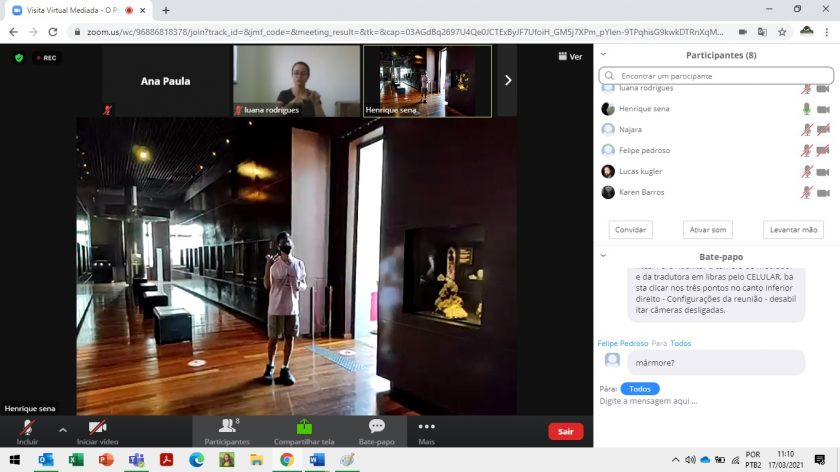
Task: Open Chrome three-dots menu
Action: tap(827, 32)
